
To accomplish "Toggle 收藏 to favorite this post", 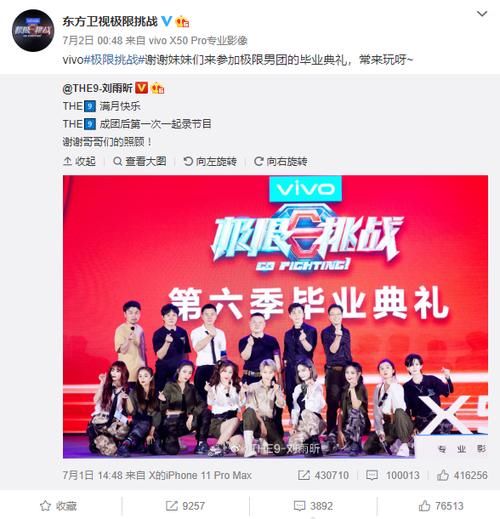I will (58, 506).
